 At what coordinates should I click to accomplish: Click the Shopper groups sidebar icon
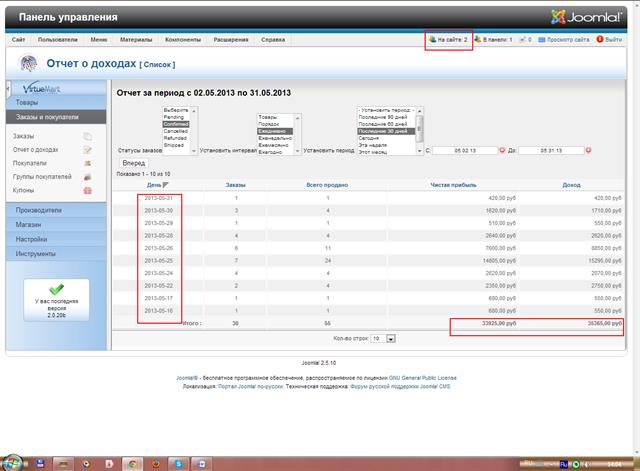point(88,176)
